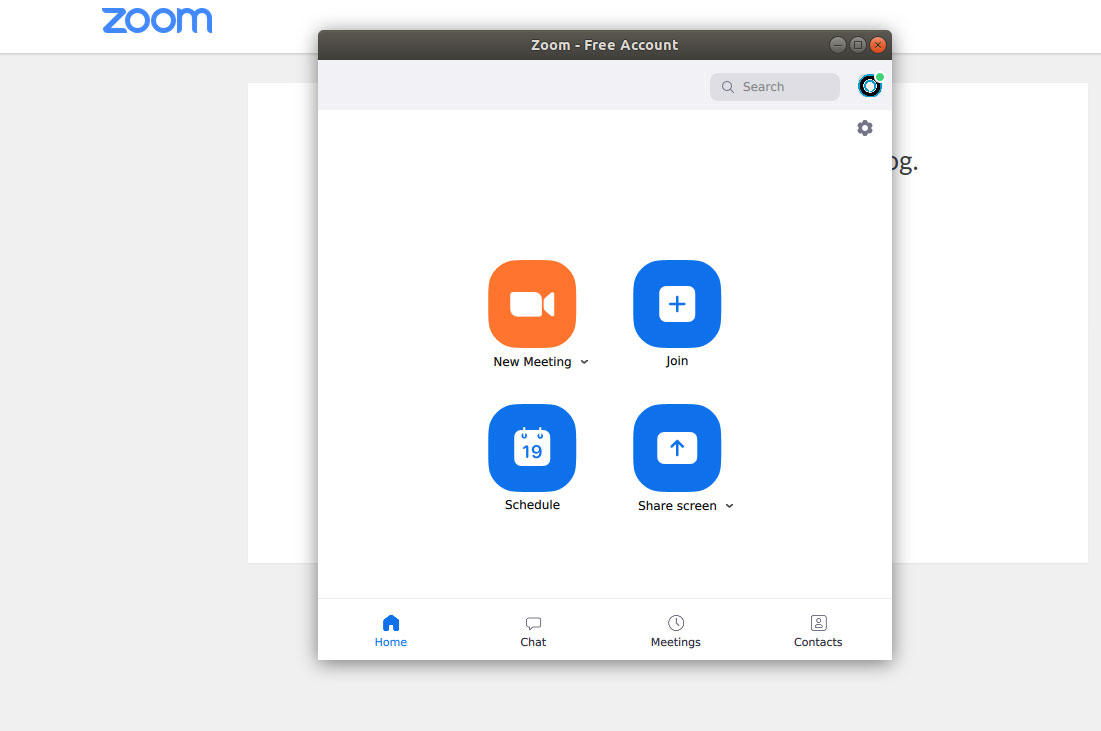Switch to the Chat tab
1101x731 pixels.
point(533,631)
